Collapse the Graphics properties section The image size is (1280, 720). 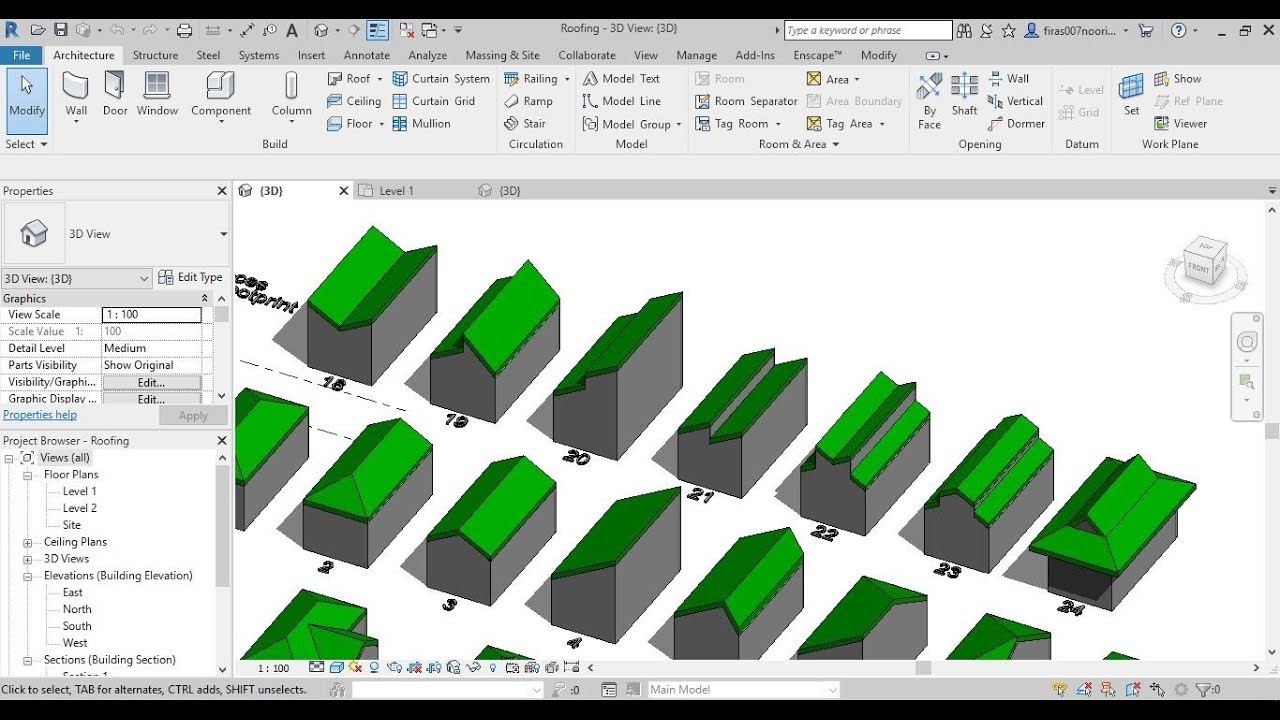point(205,298)
